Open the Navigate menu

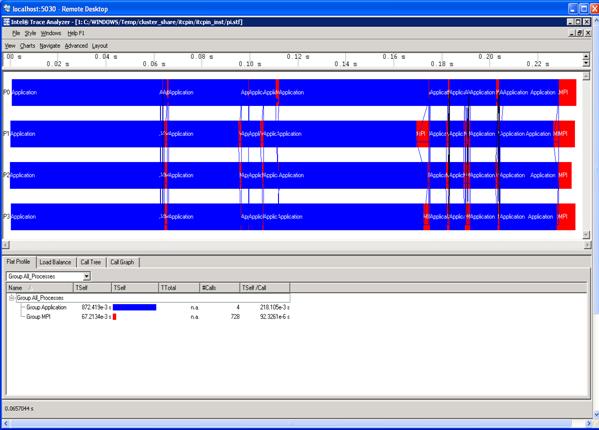point(50,46)
